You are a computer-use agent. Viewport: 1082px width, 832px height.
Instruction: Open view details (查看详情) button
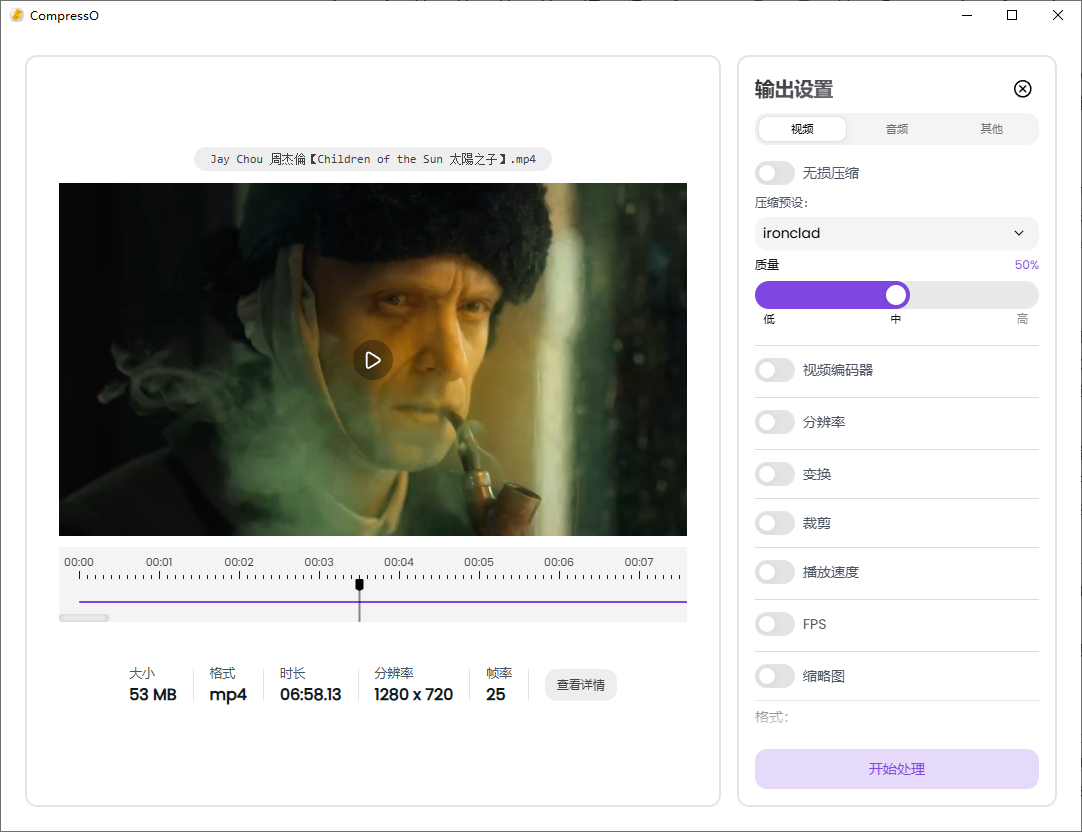point(580,685)
